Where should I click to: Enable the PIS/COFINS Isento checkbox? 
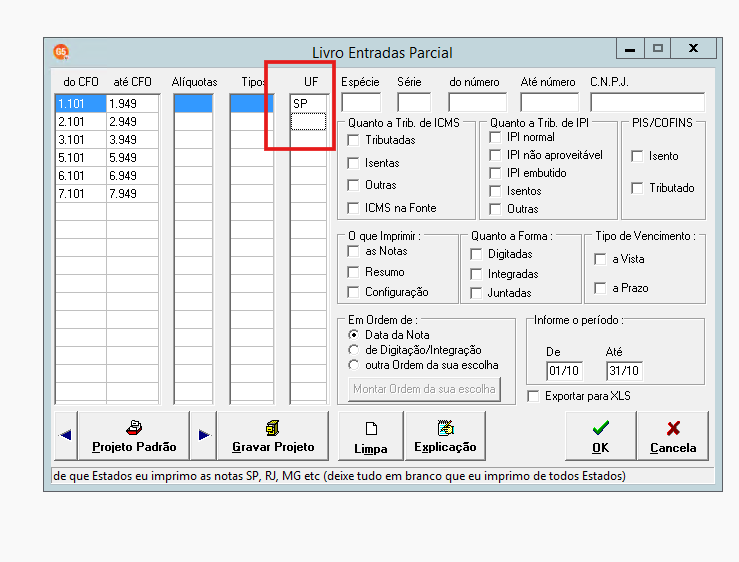coord(637,156)
